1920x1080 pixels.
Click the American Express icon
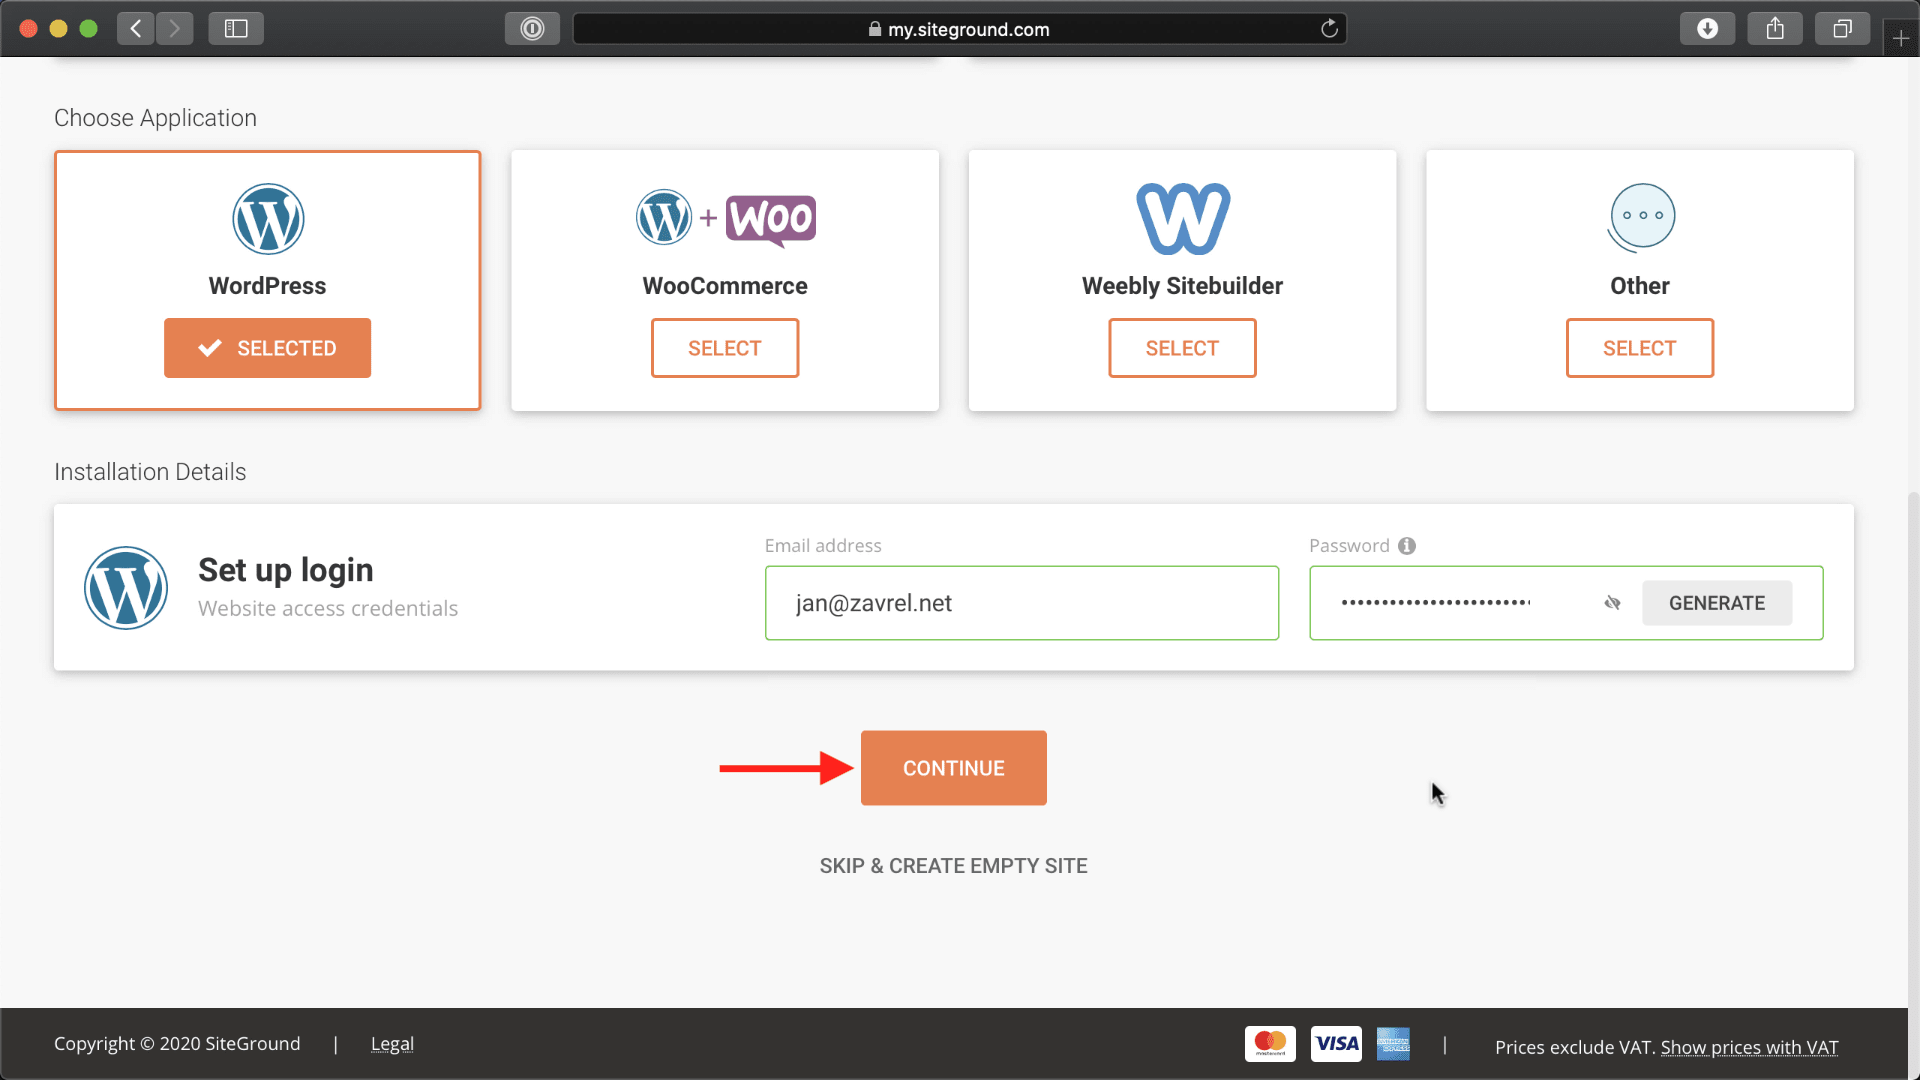pos(1393,1044)
